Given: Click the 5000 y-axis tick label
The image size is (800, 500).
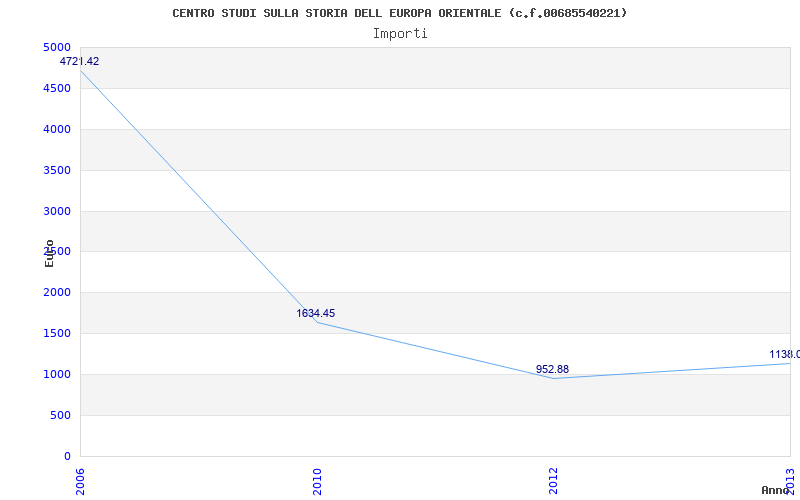Looking at the screenshot, I should click(x=57, y=47).
